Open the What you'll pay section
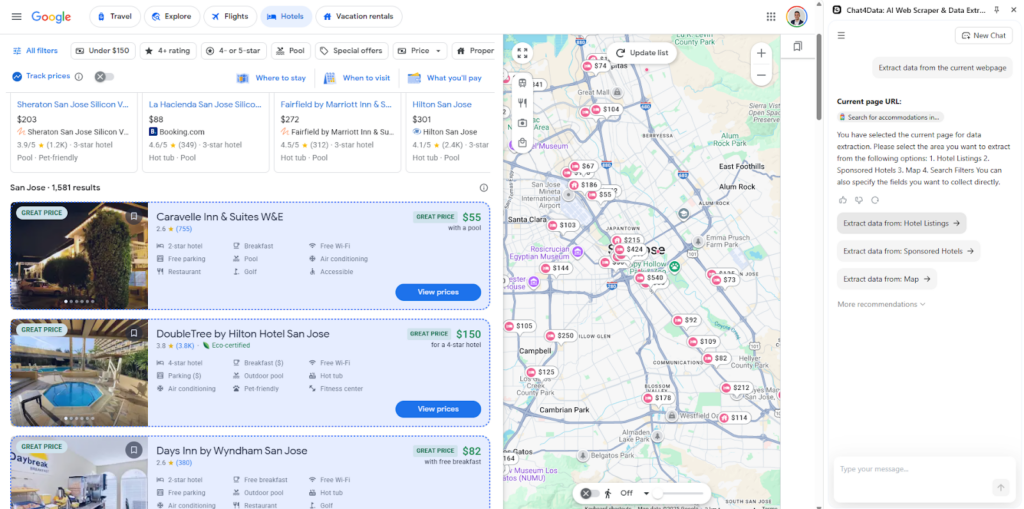 pos(445,78)
